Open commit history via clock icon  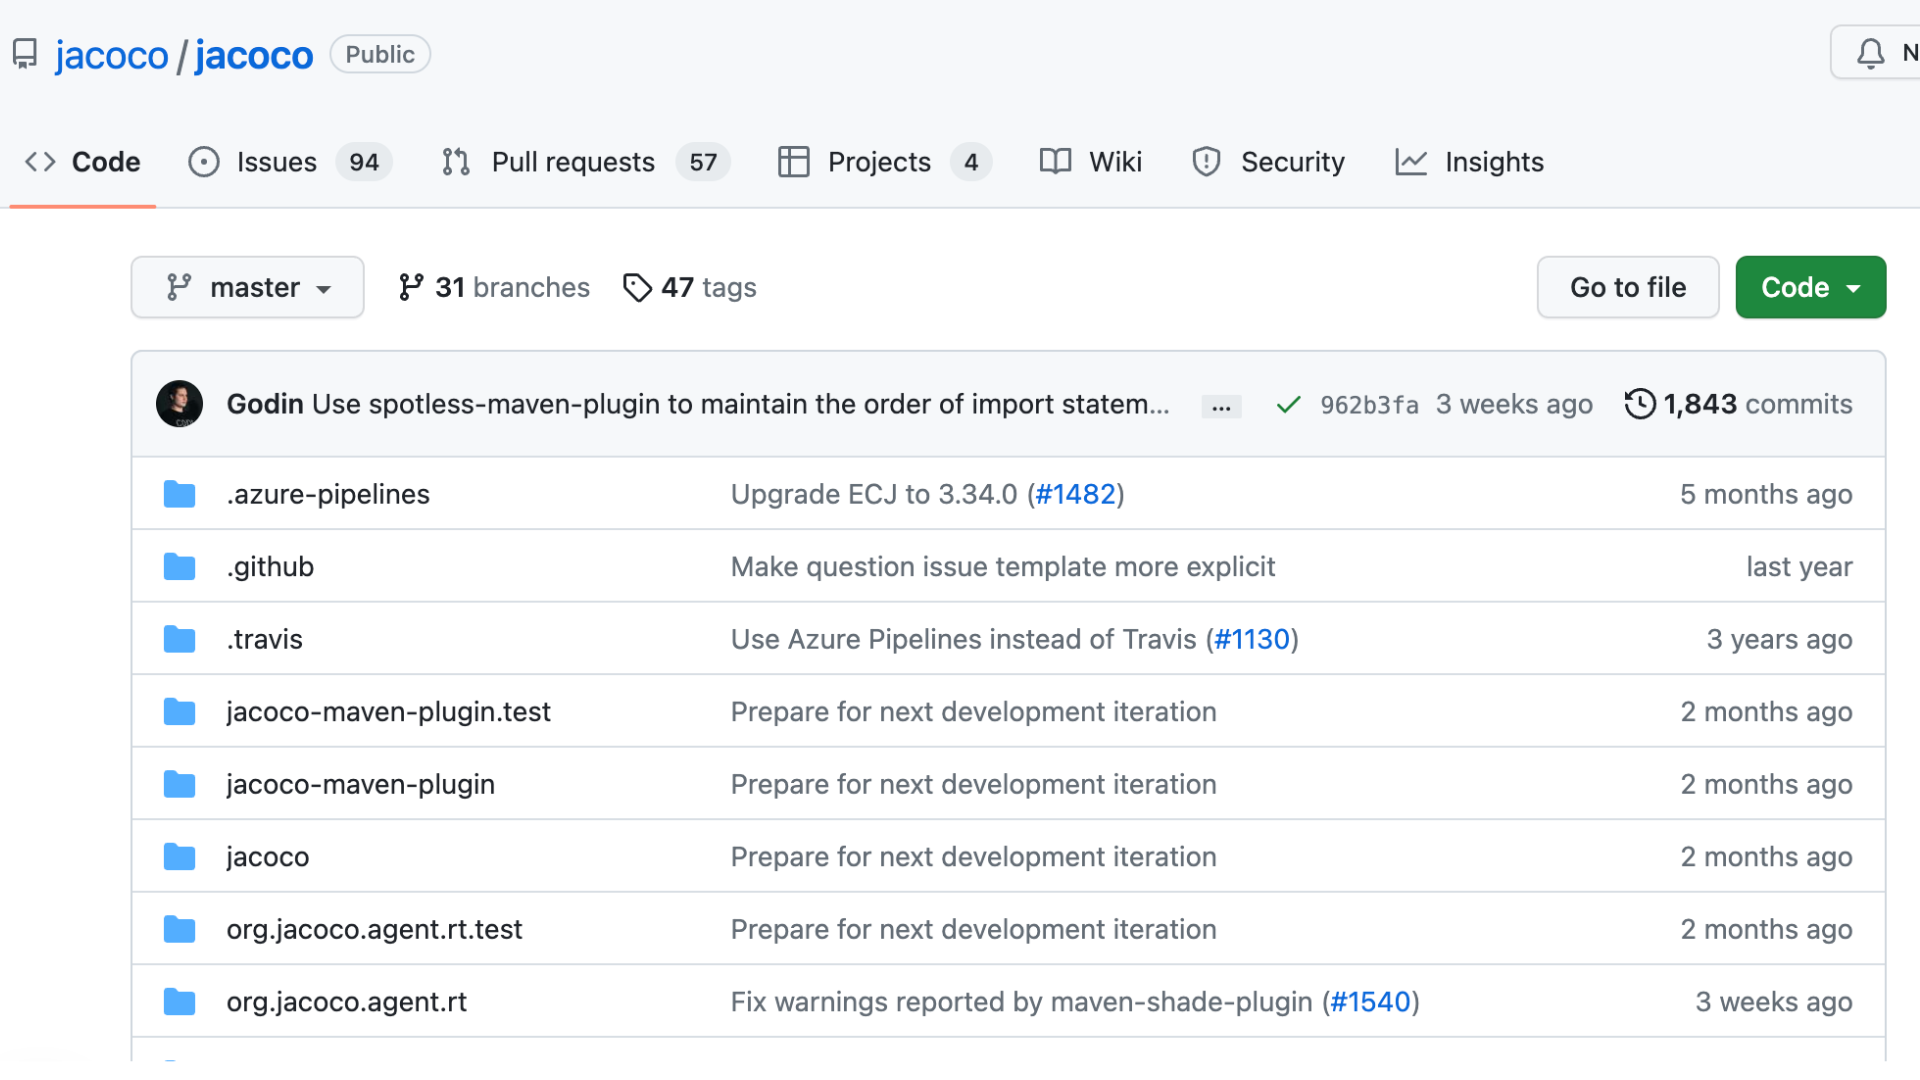click(x=1639, y=404)
